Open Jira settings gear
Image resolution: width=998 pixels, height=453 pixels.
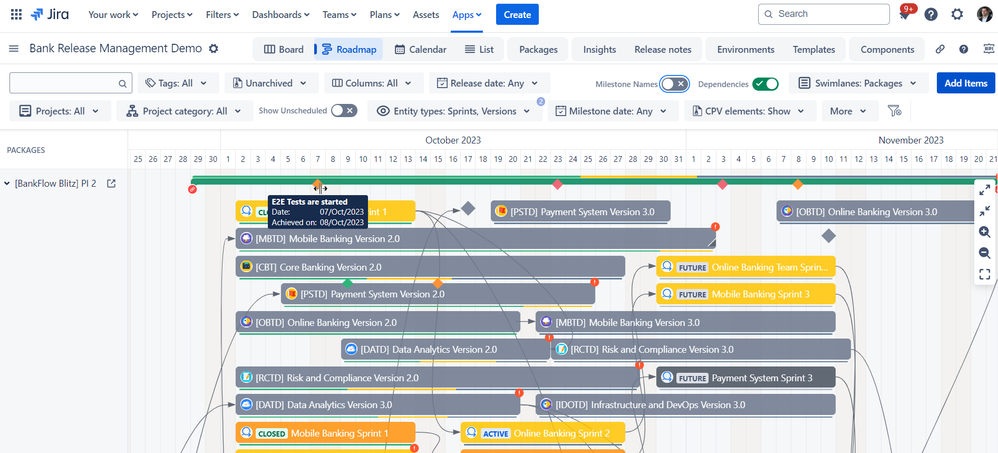(957, 14)
